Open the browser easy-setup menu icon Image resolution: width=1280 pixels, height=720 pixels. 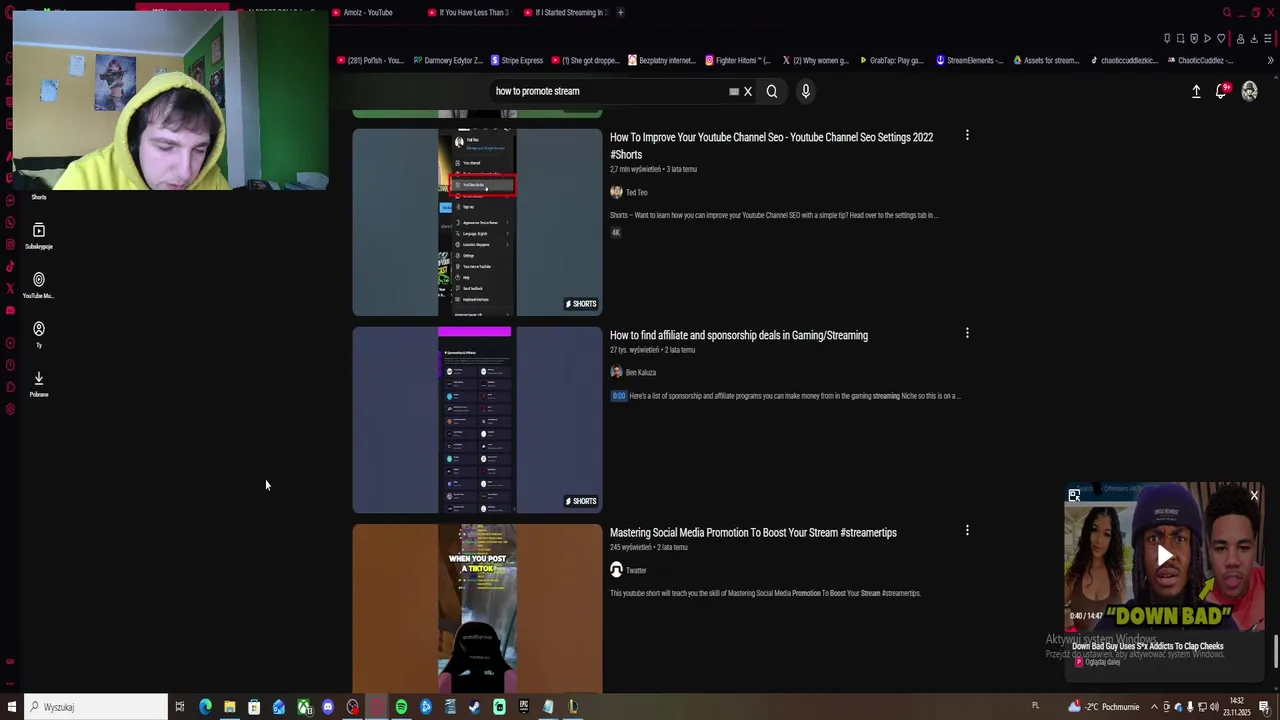coord(1268,39)
